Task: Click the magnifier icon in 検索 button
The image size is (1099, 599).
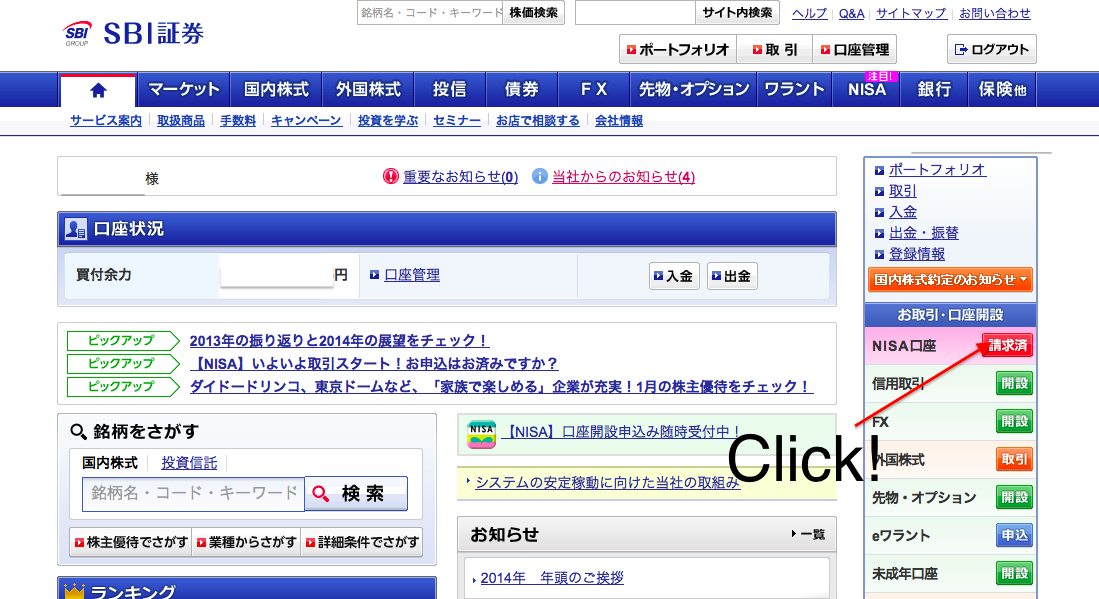Action: coord(321,493)
